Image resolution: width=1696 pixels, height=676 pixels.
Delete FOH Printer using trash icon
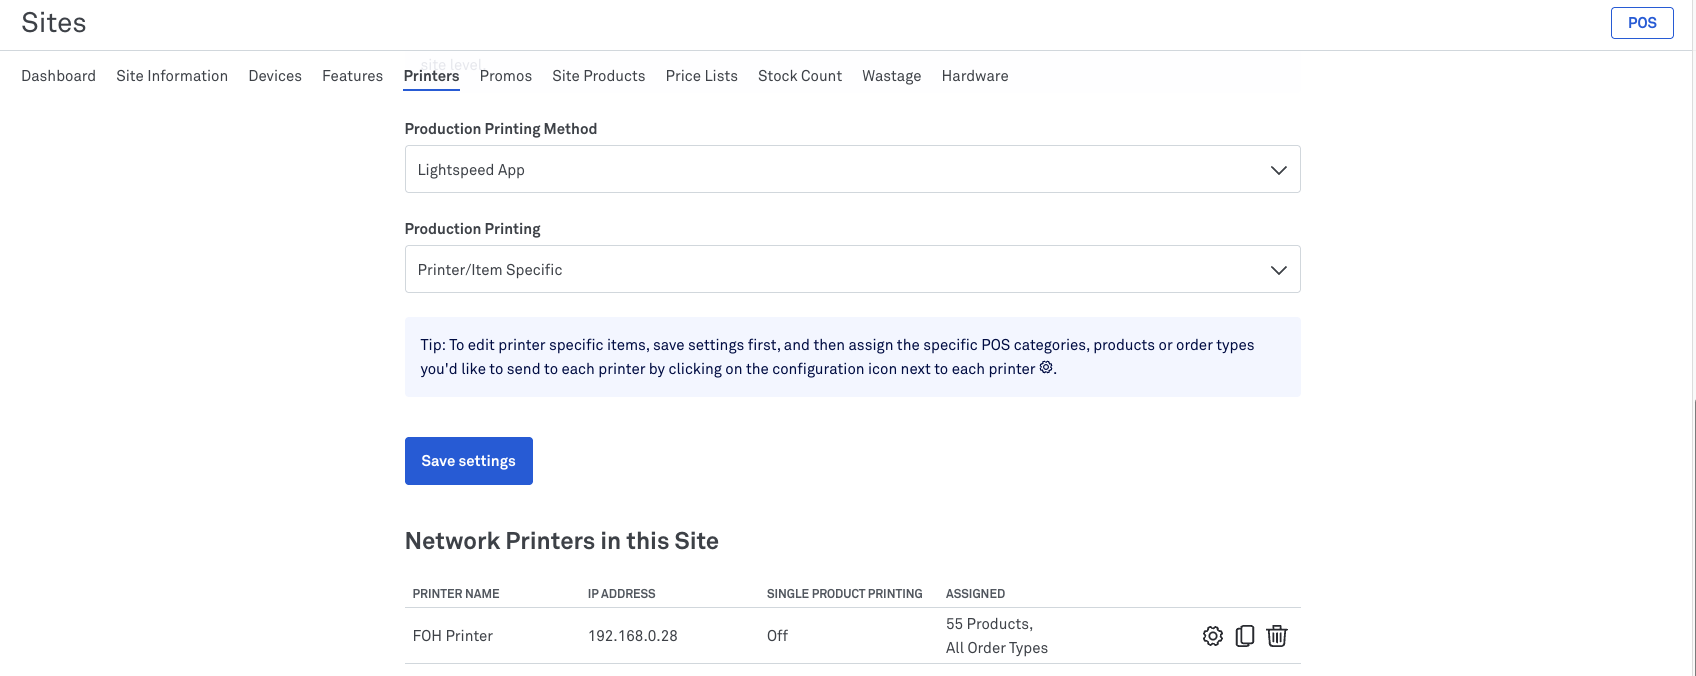[x=1277, y=636]
